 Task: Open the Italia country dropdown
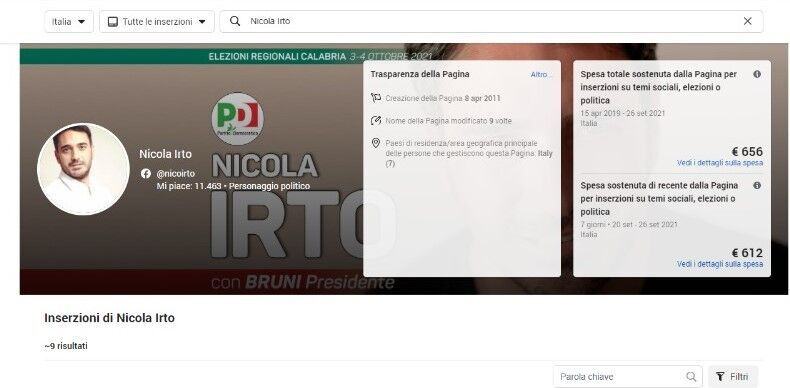(x=69, y=22)
